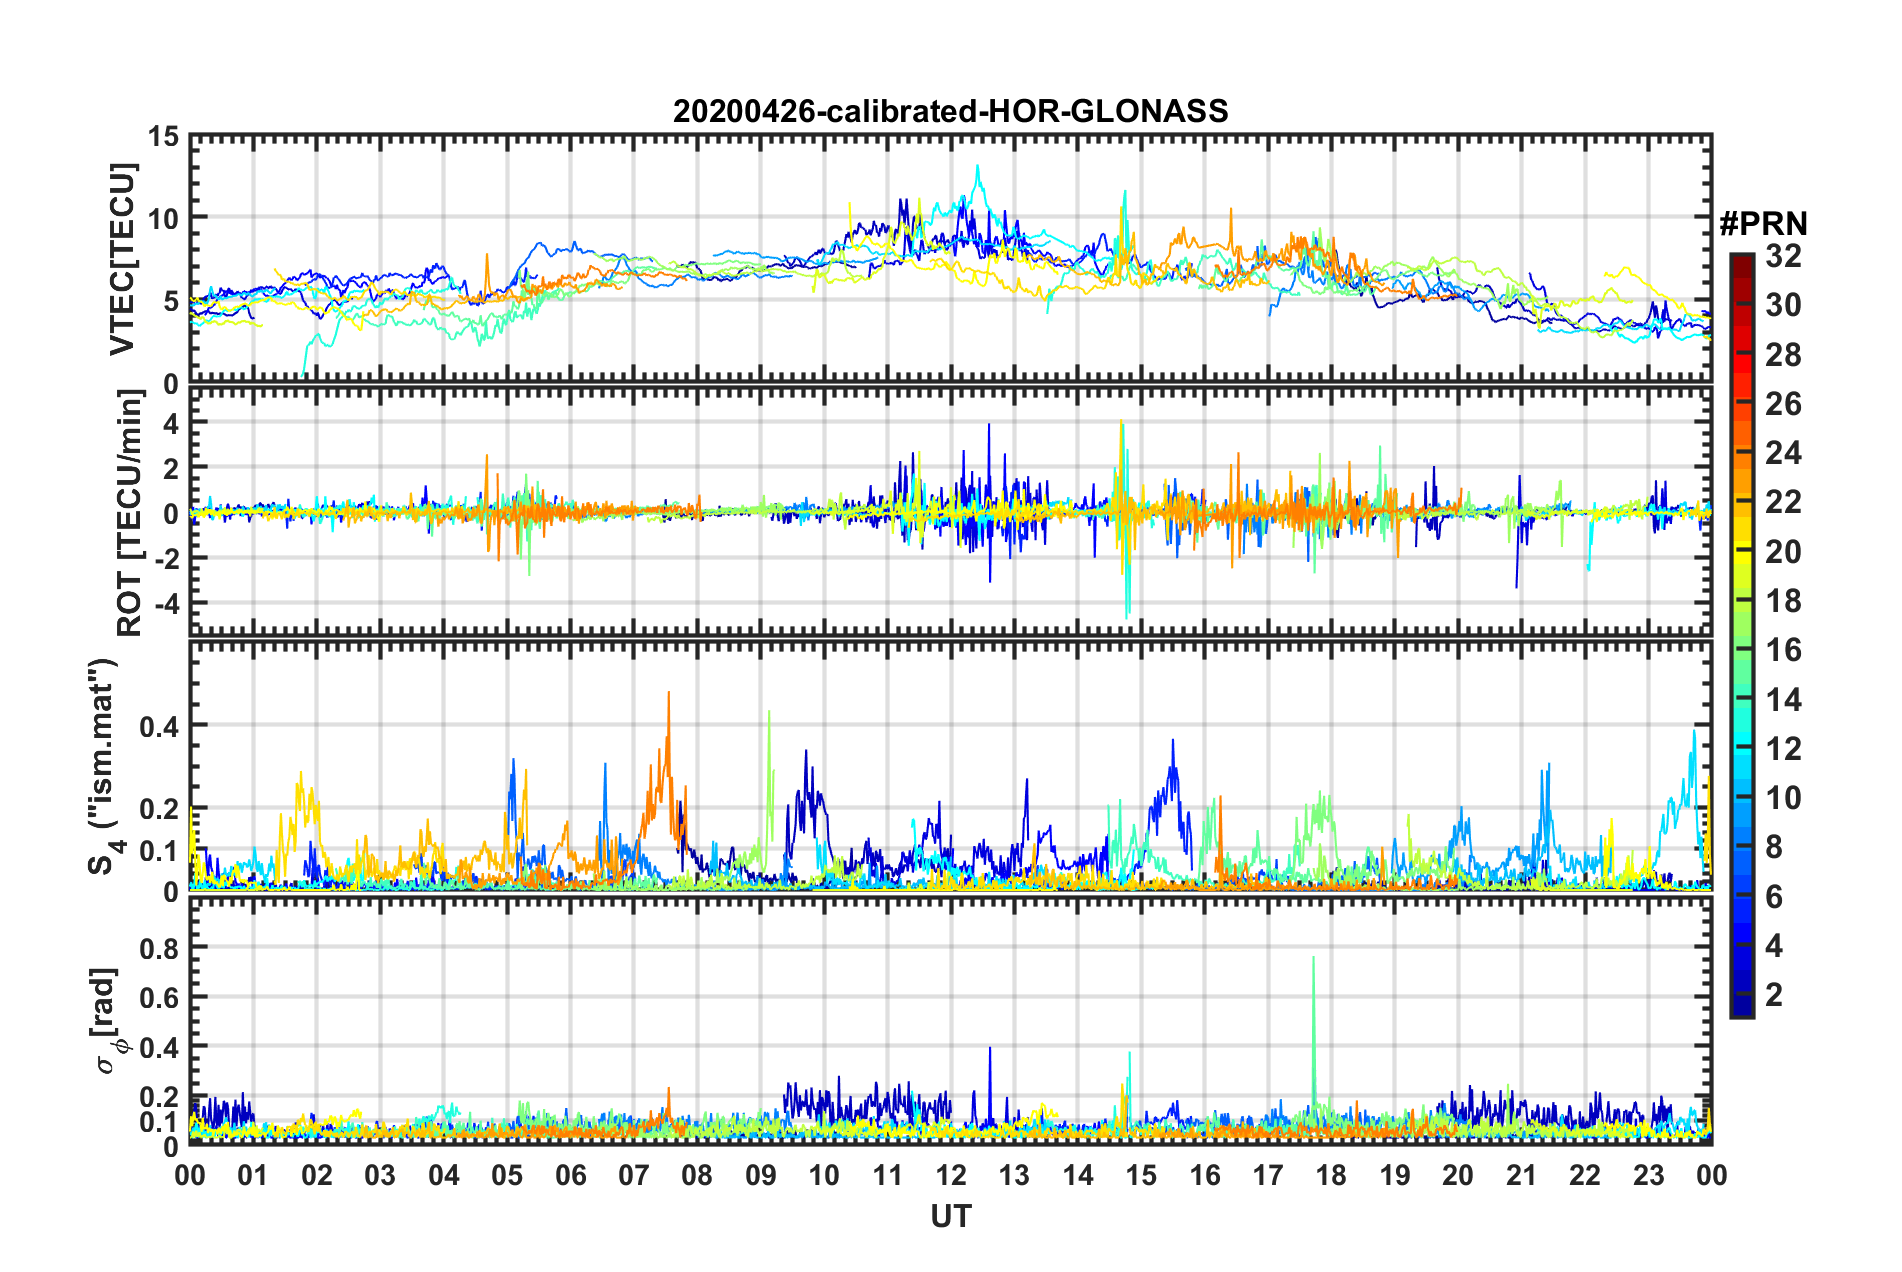Click colorbar tick label 14
The height and width of the screenshot is (1272, 1902).
[1783, 700]
